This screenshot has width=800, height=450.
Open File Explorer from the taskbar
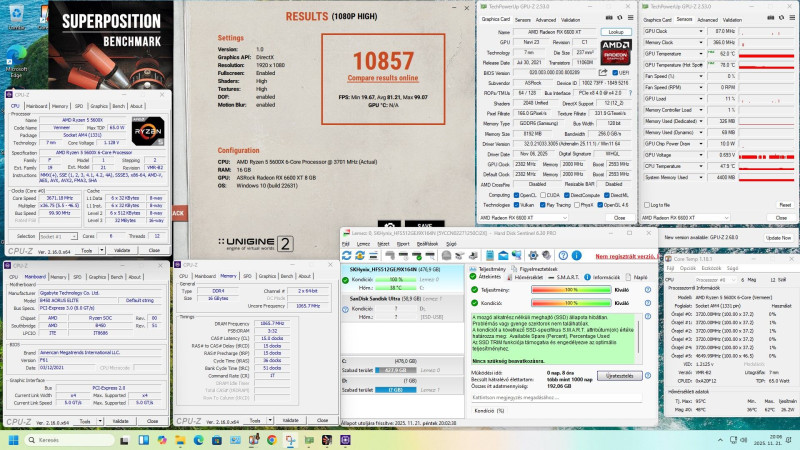180,440
